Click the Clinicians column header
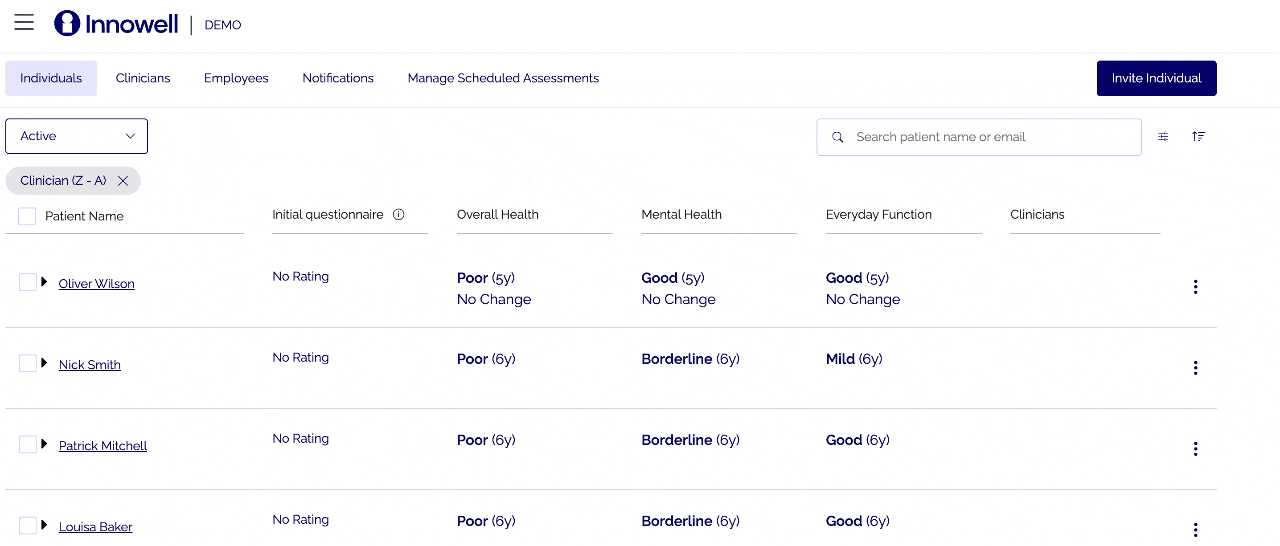The image size is (1280, 546). (1037, 215)
